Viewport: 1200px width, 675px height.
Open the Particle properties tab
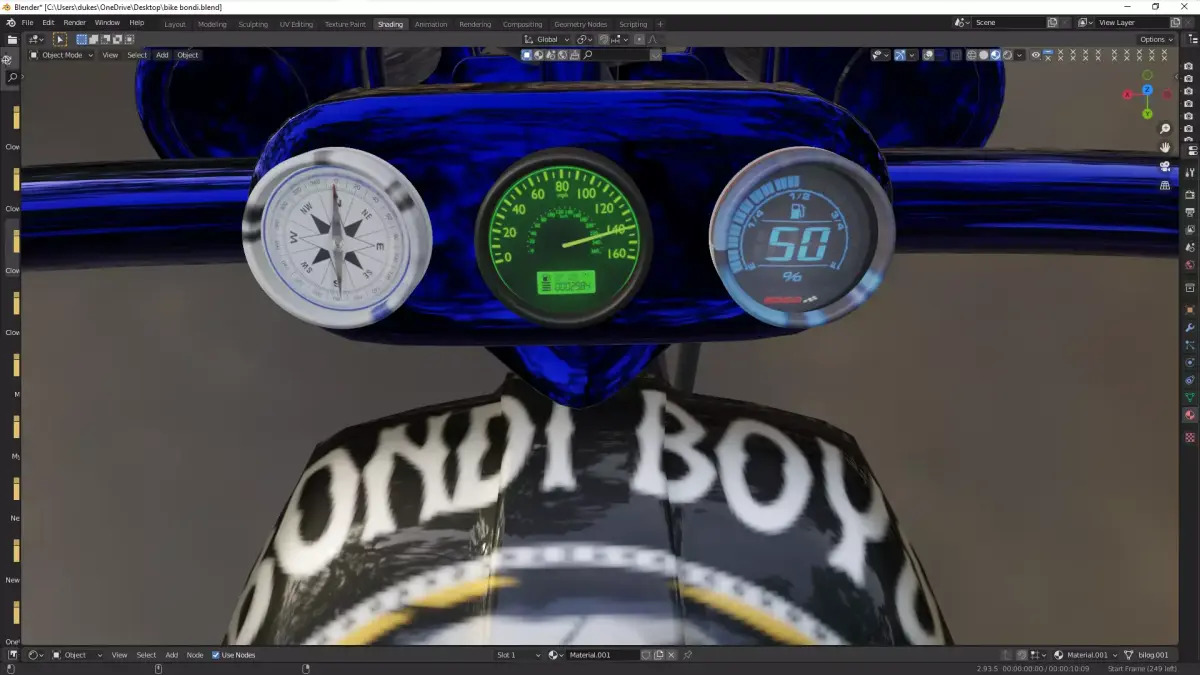pyautogui.click(x=1190, y=345)
